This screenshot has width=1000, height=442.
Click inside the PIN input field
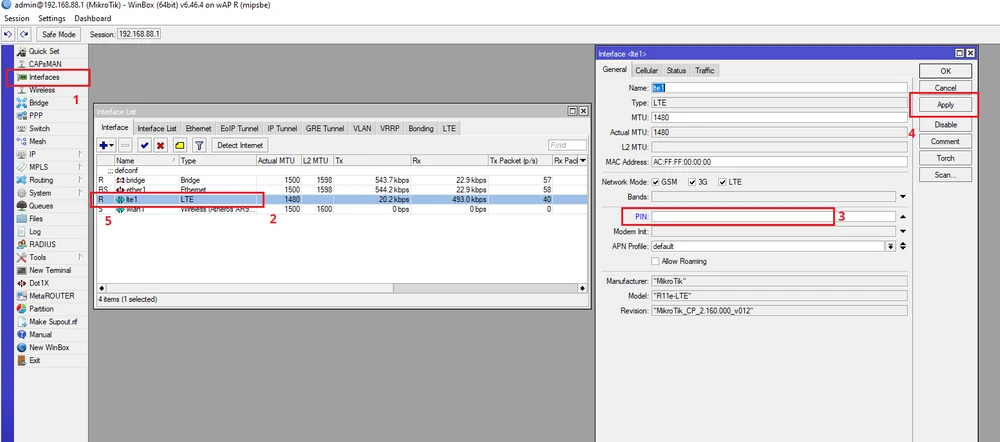click(740, 216)
